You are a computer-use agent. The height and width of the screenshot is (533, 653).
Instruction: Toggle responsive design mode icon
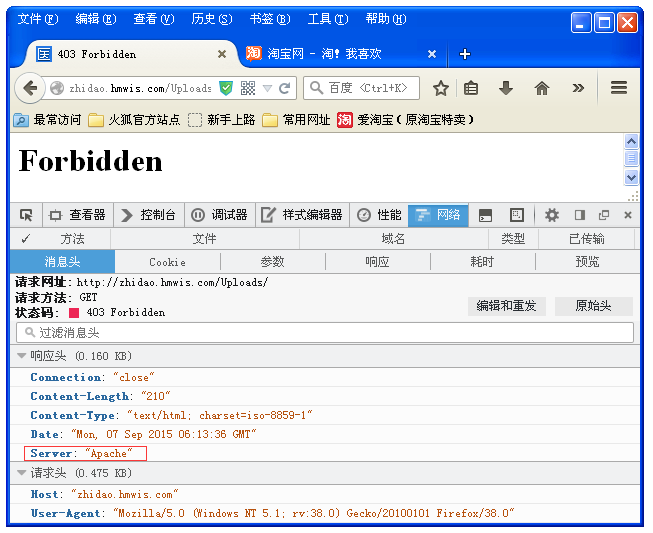516,215
